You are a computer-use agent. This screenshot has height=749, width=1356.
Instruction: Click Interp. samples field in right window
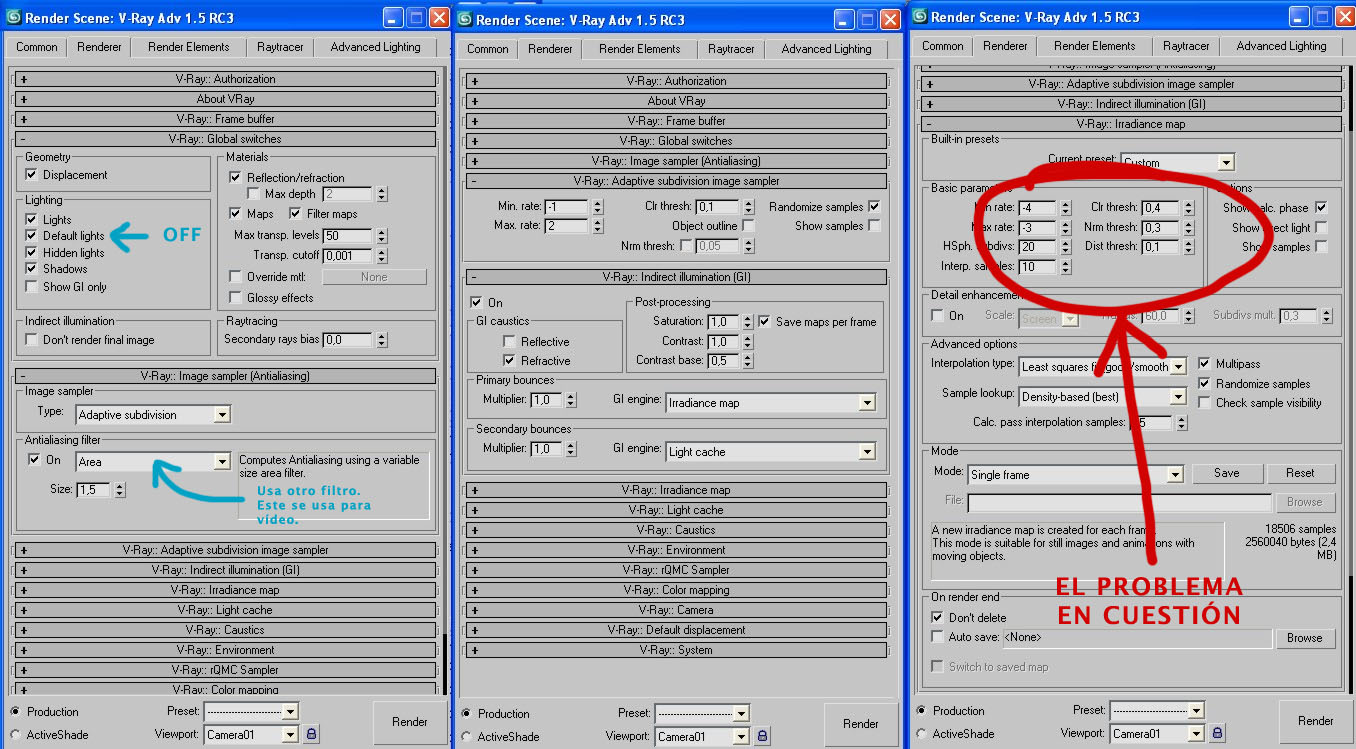pyautogui.click(x=1037, y=267)
